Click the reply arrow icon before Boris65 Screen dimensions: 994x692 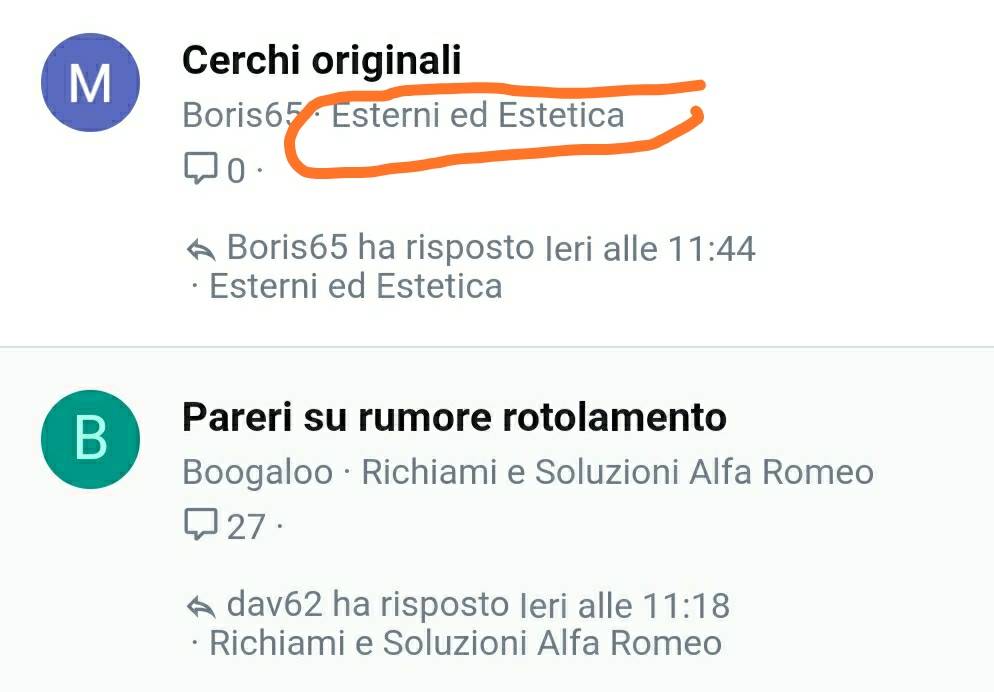tap(202, 250)
